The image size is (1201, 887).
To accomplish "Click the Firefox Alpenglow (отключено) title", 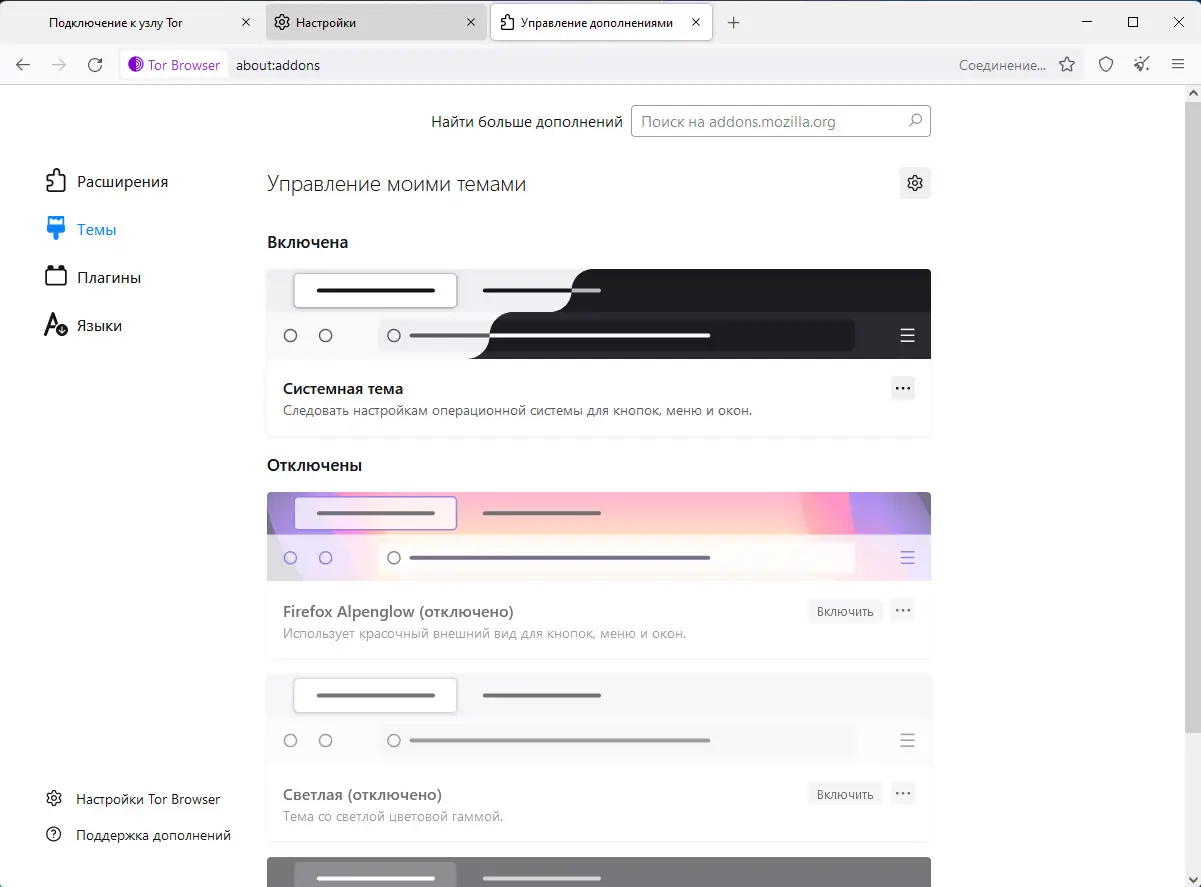I will [x=398, y=611].
